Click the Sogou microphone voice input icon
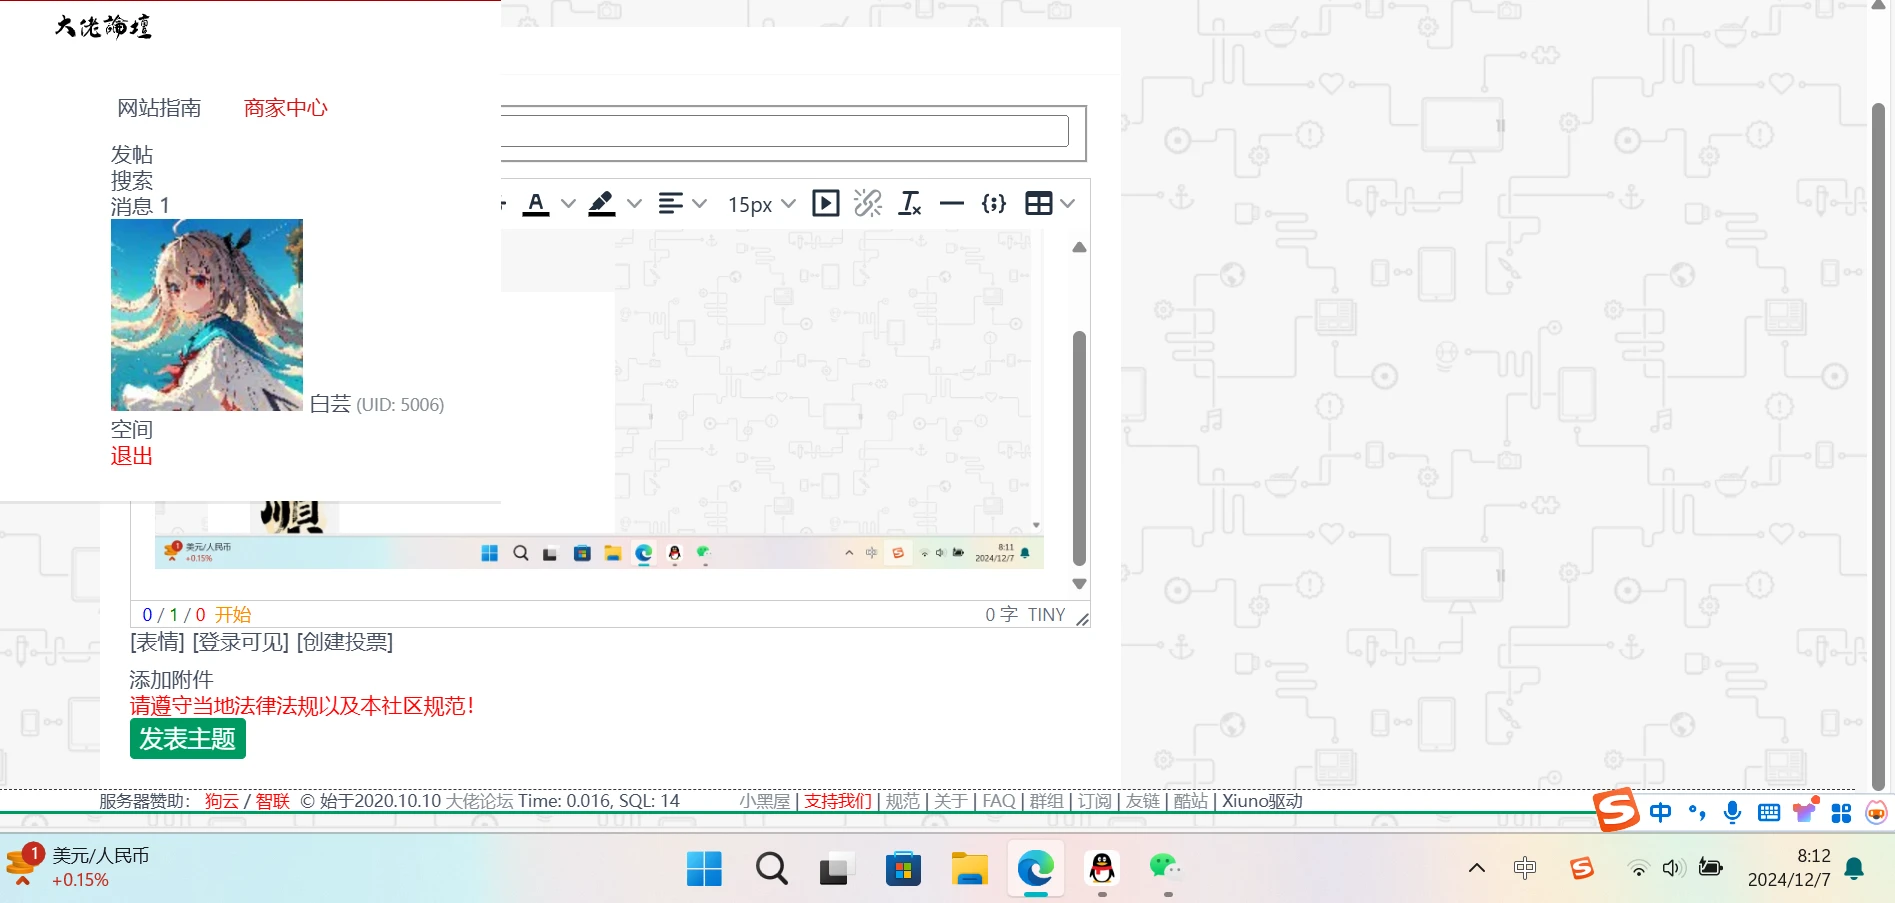Image resolution: width=1895 pixels, height=903 pixels. point(1732,813)
